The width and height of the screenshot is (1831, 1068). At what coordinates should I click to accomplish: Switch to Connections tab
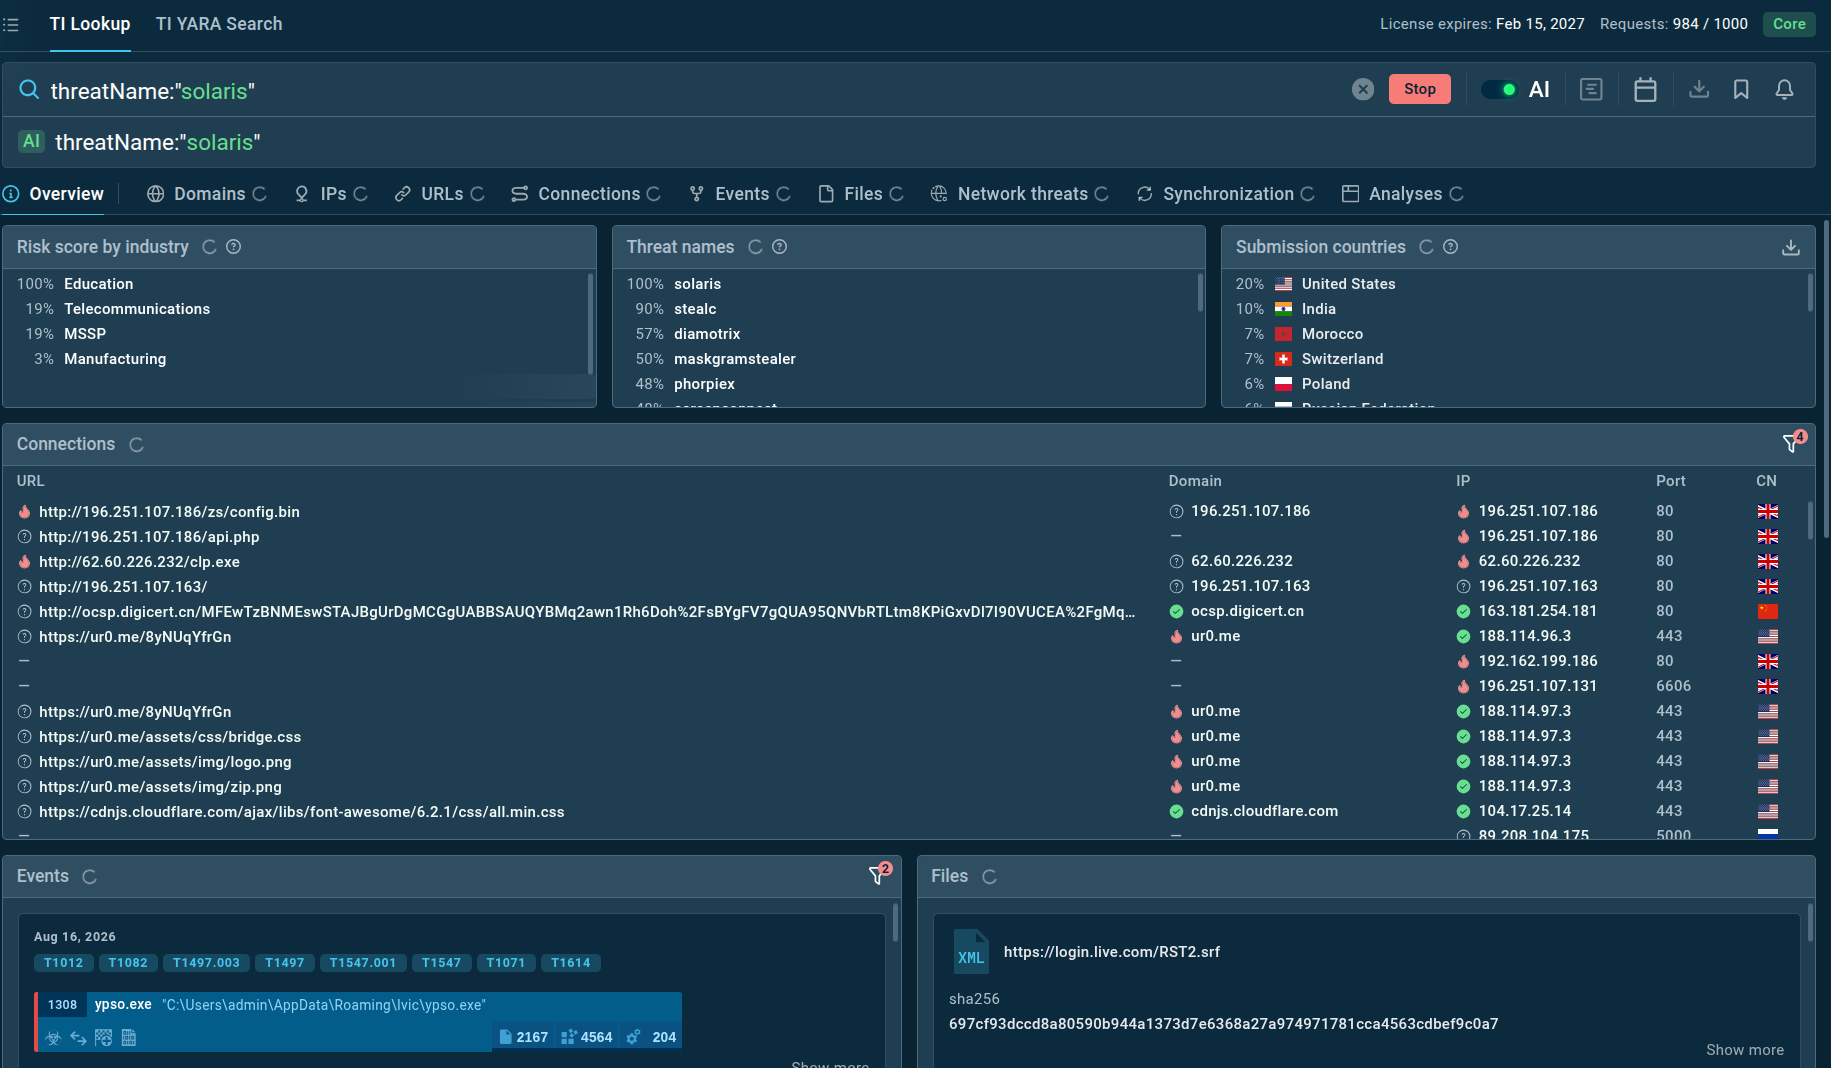pos(586,194)
